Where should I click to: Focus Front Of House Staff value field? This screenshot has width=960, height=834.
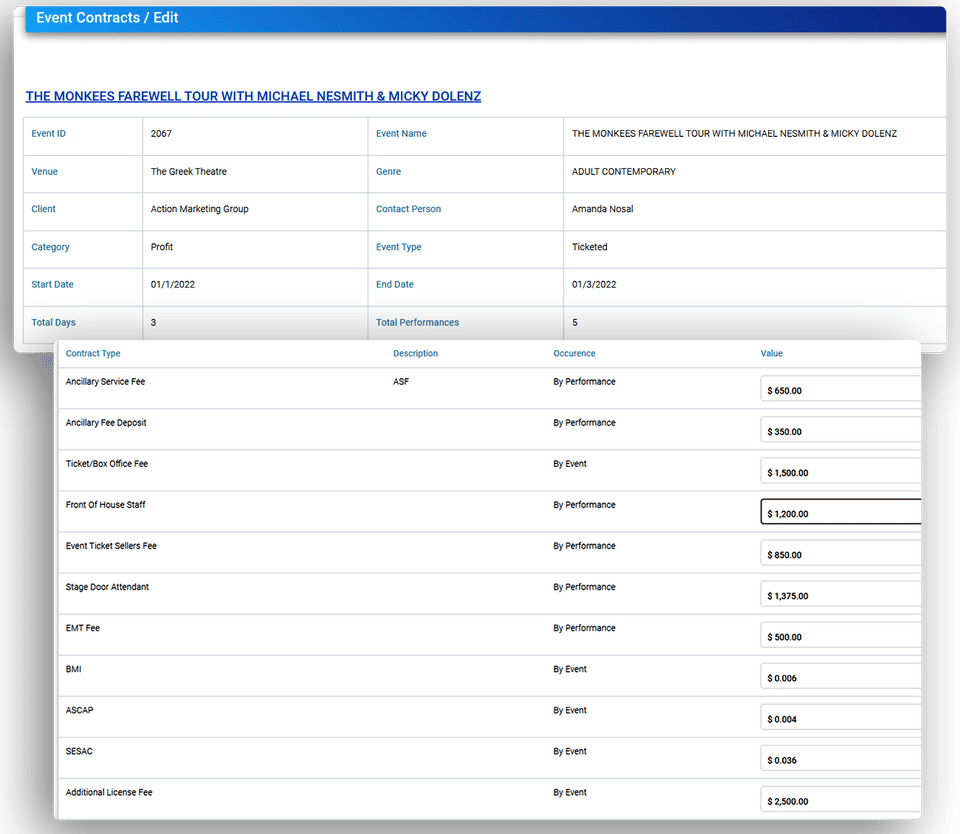pos(841,512)
